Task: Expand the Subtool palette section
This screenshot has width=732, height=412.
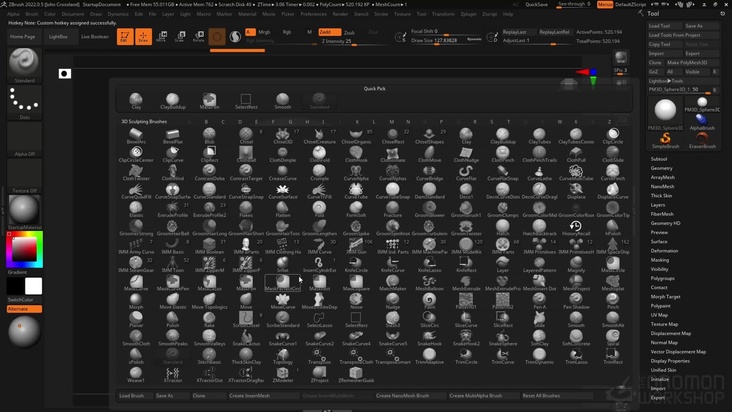Action: click(659, 159)
